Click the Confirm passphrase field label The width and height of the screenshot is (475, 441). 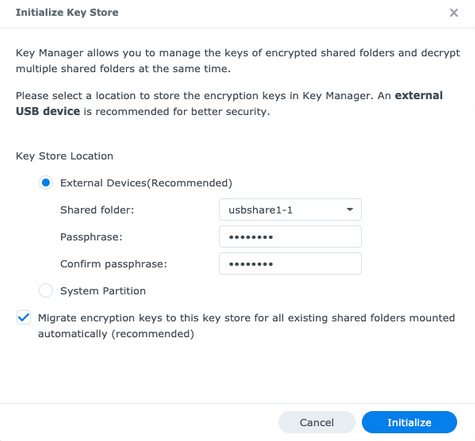114,264
